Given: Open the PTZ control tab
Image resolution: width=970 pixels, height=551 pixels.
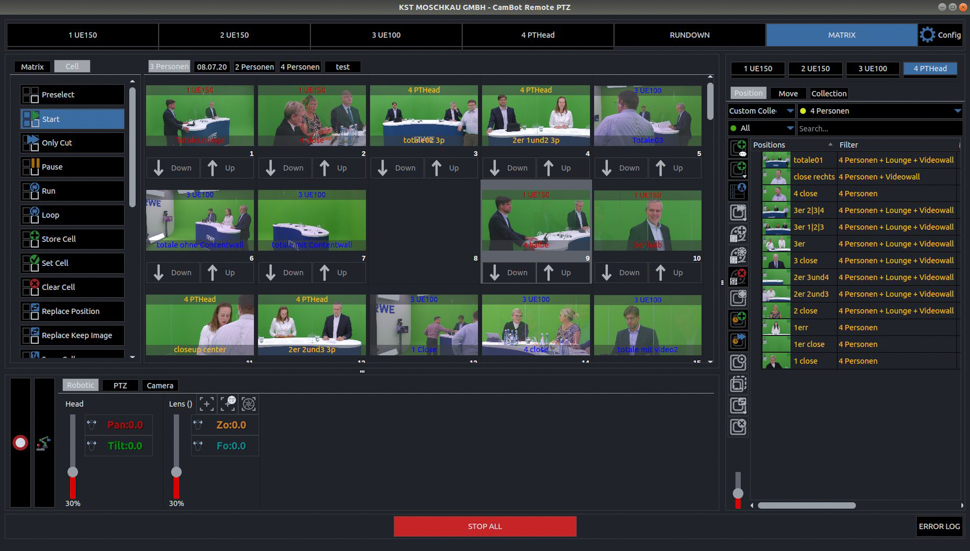Looking at the screenshot, I should [x=120, y=385].
